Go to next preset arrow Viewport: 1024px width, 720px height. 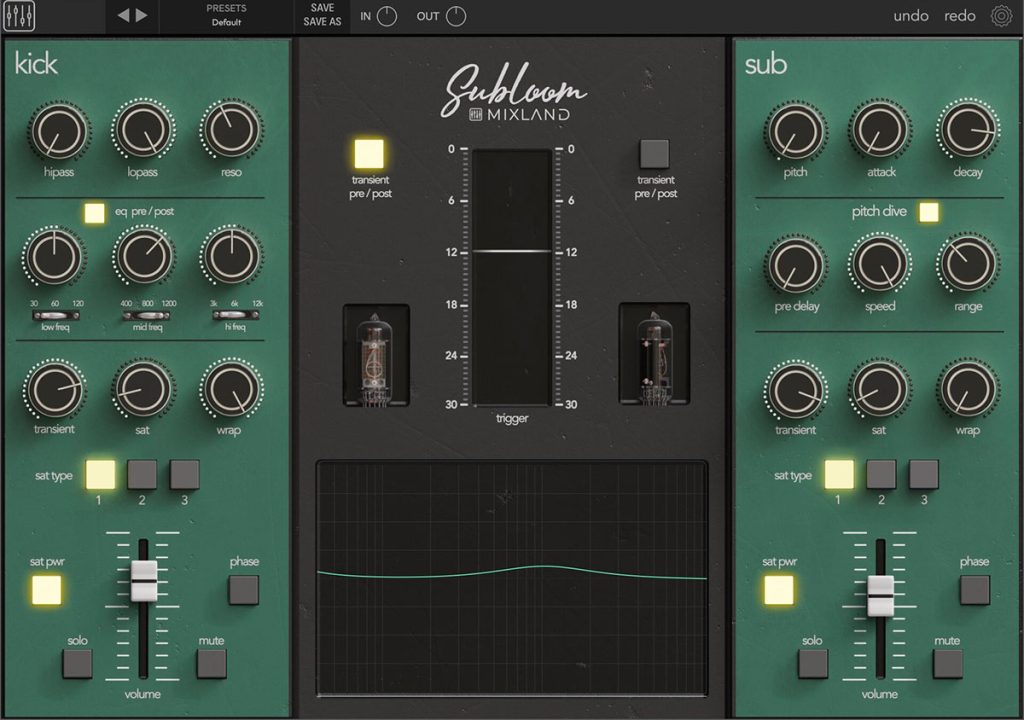142,16
